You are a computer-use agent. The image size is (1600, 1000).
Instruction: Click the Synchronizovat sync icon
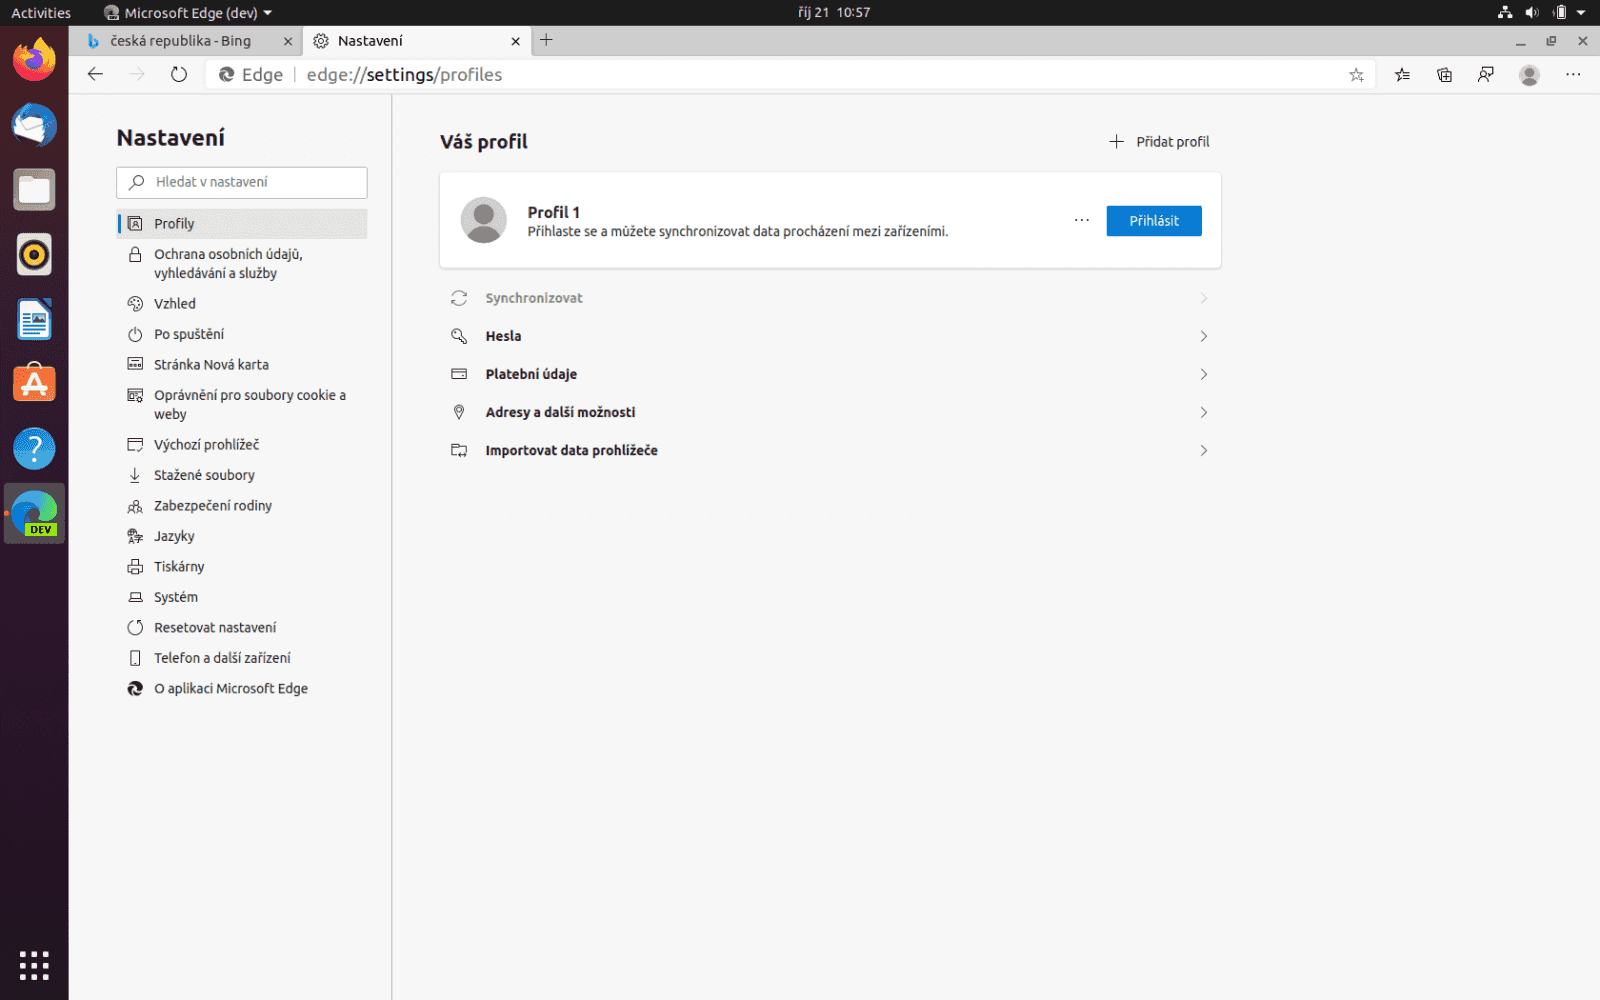[460, 298]
